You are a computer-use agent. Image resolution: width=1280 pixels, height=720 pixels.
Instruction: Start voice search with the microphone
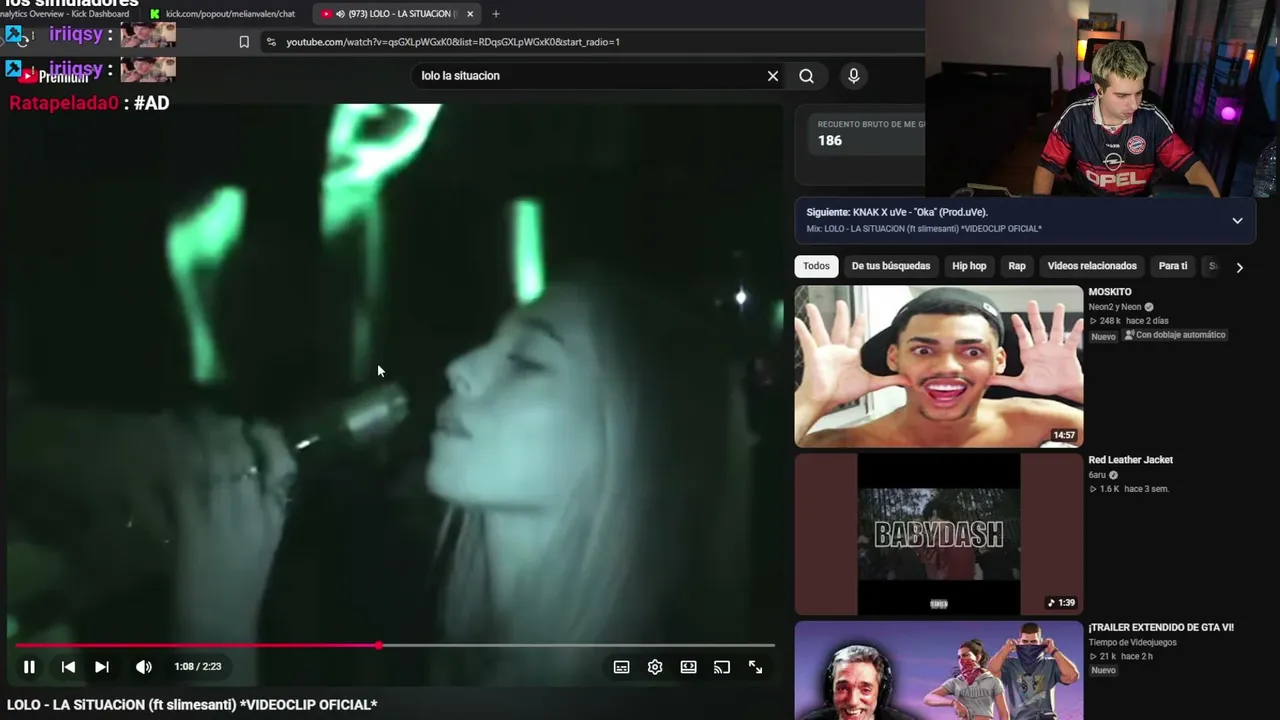(x=853, y=76)
